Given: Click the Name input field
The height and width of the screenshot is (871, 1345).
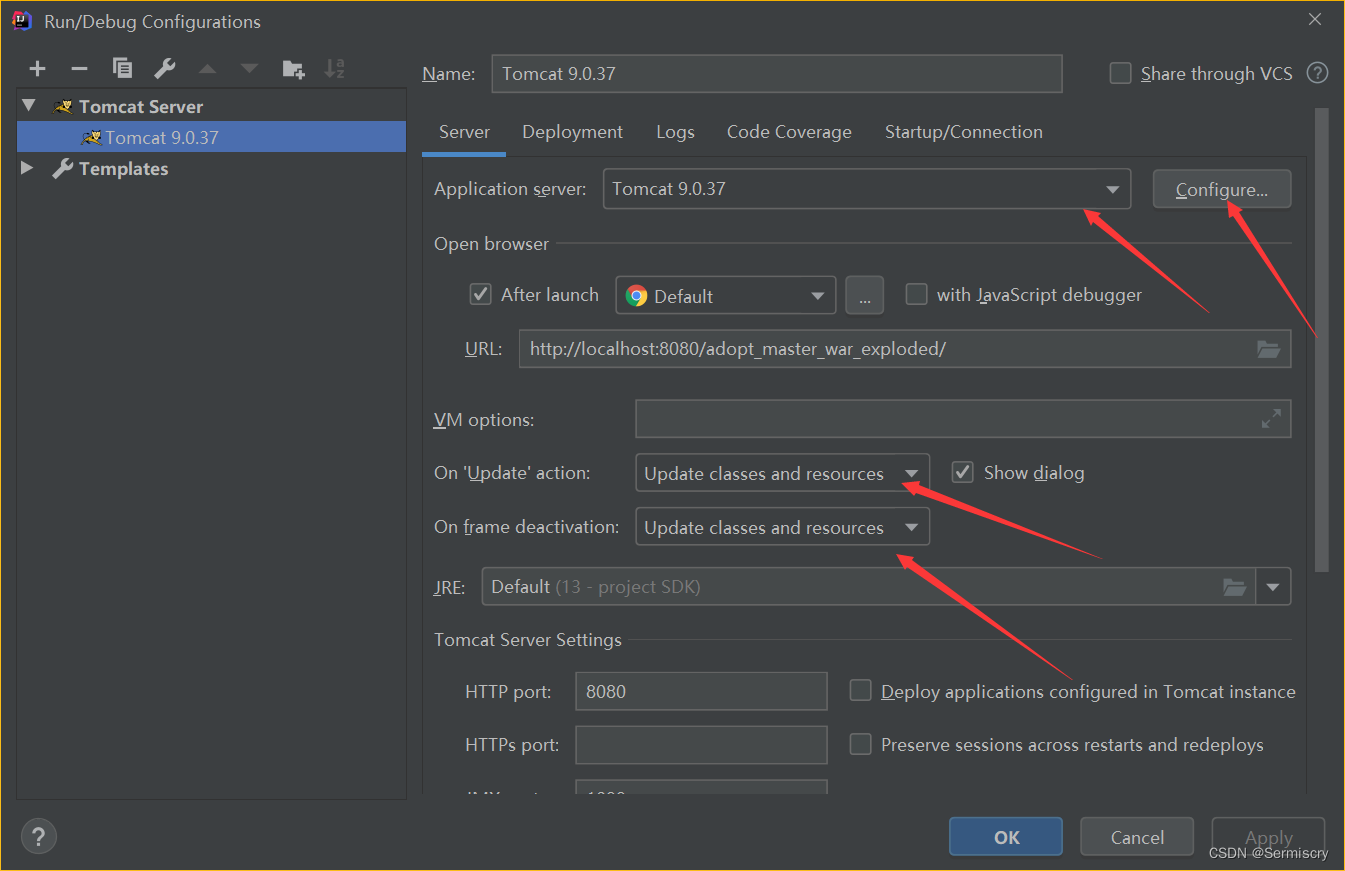Looking at the screenshot, I should 776,74.
